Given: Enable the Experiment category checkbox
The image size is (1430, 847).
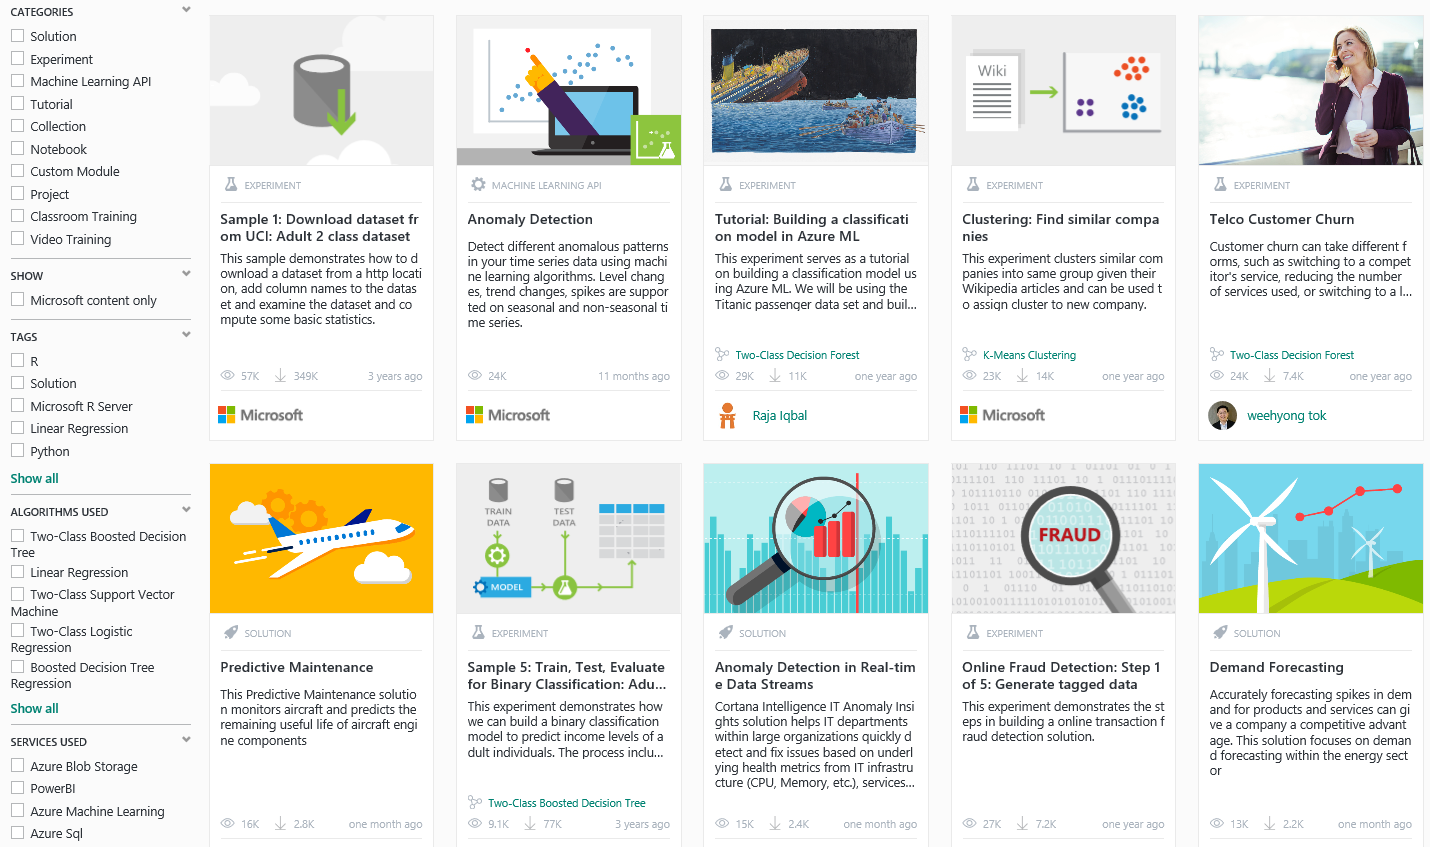Looking at the screenshot, I should tap(18, 59).
